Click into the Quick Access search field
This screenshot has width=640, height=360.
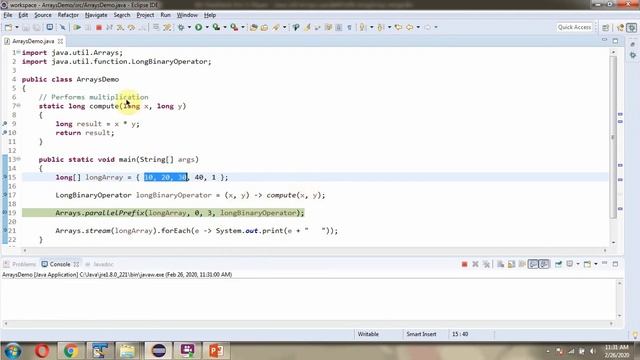tap(574, 27)
